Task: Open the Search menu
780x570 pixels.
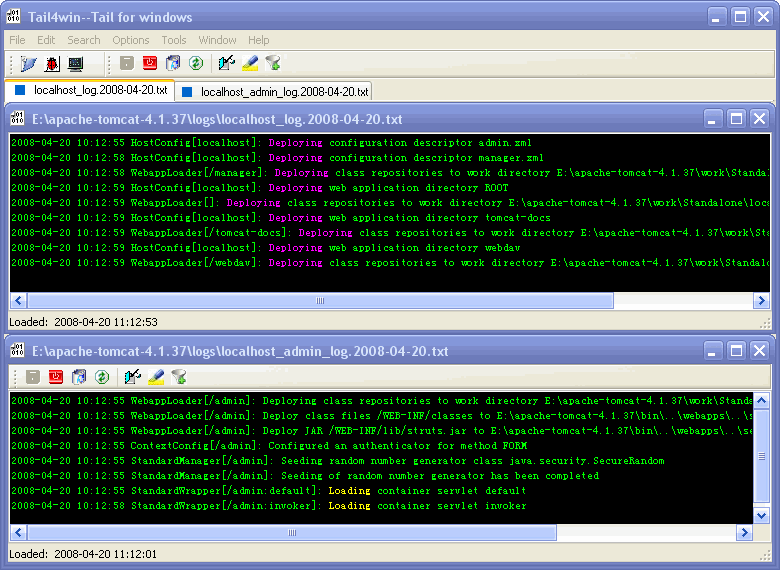Action: click(x=84, y=40)
